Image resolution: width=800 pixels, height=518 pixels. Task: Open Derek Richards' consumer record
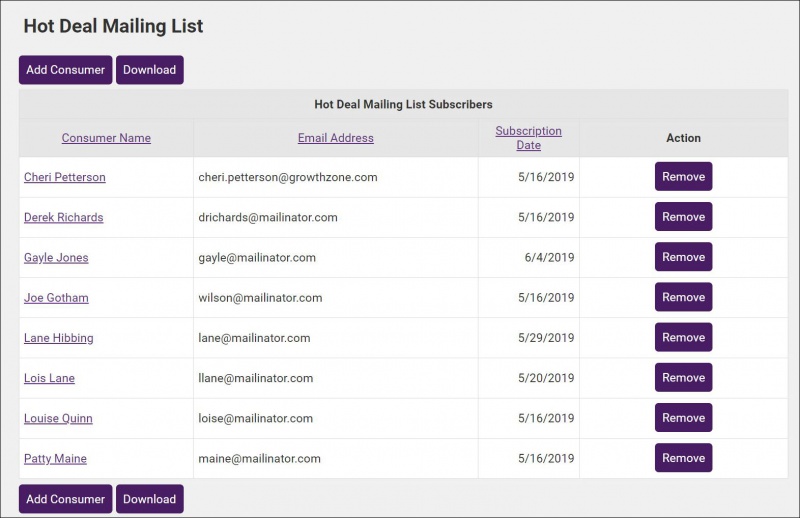click(x=63, y=217)
